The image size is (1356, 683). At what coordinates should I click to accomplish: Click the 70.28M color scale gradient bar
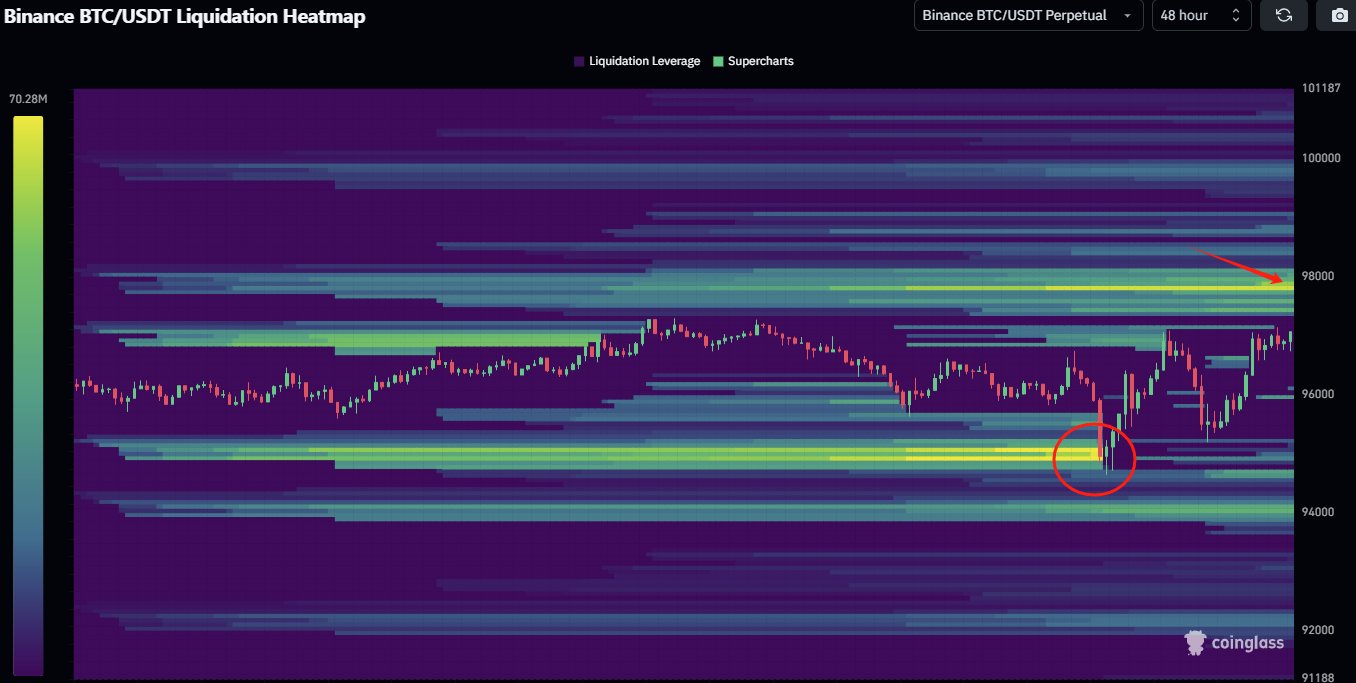tap(28, 396)
